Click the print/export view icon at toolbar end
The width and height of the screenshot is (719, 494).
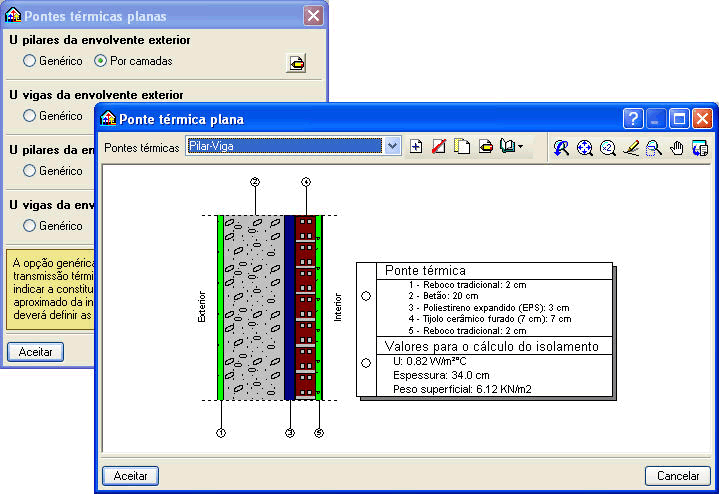point(700,148)
